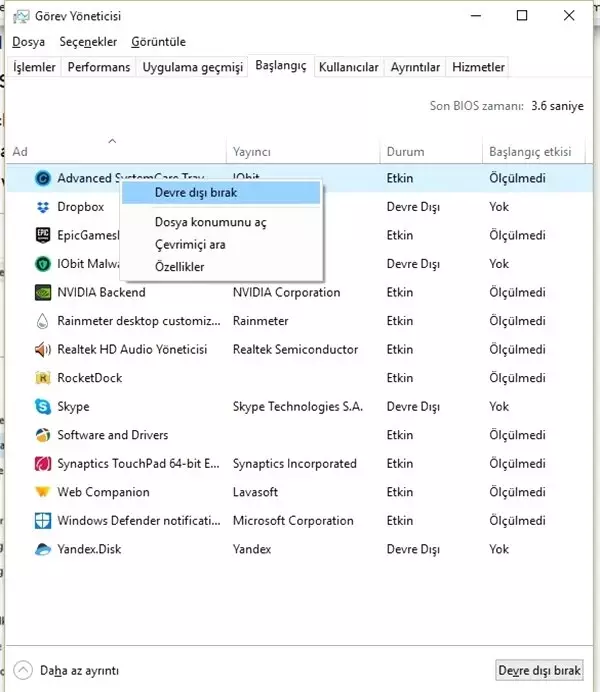This screenshot has width=600, height=692.
Task: Click the 3.6 saniye BIOS time value
Action: click(x=558, y=106)
